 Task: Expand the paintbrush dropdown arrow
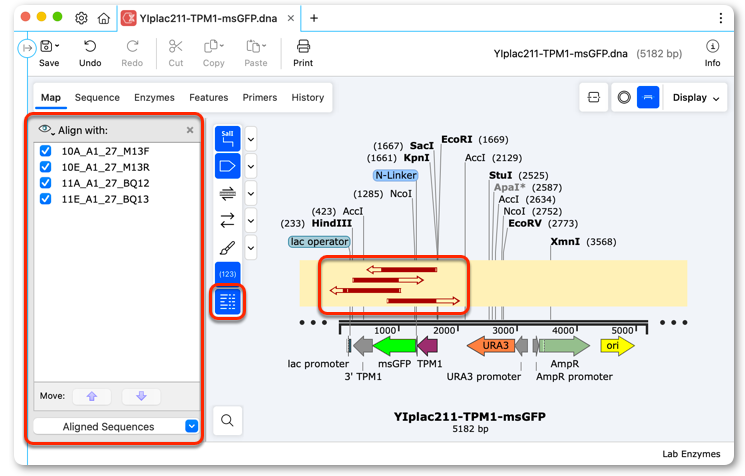pyautogui.click(x=251, y=248)
